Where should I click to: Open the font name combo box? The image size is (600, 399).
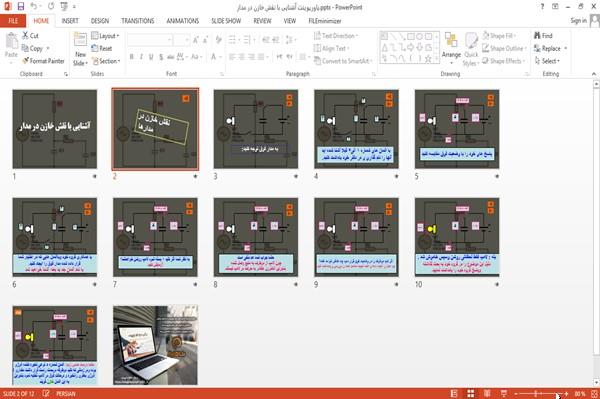click(x=149, y=40)
